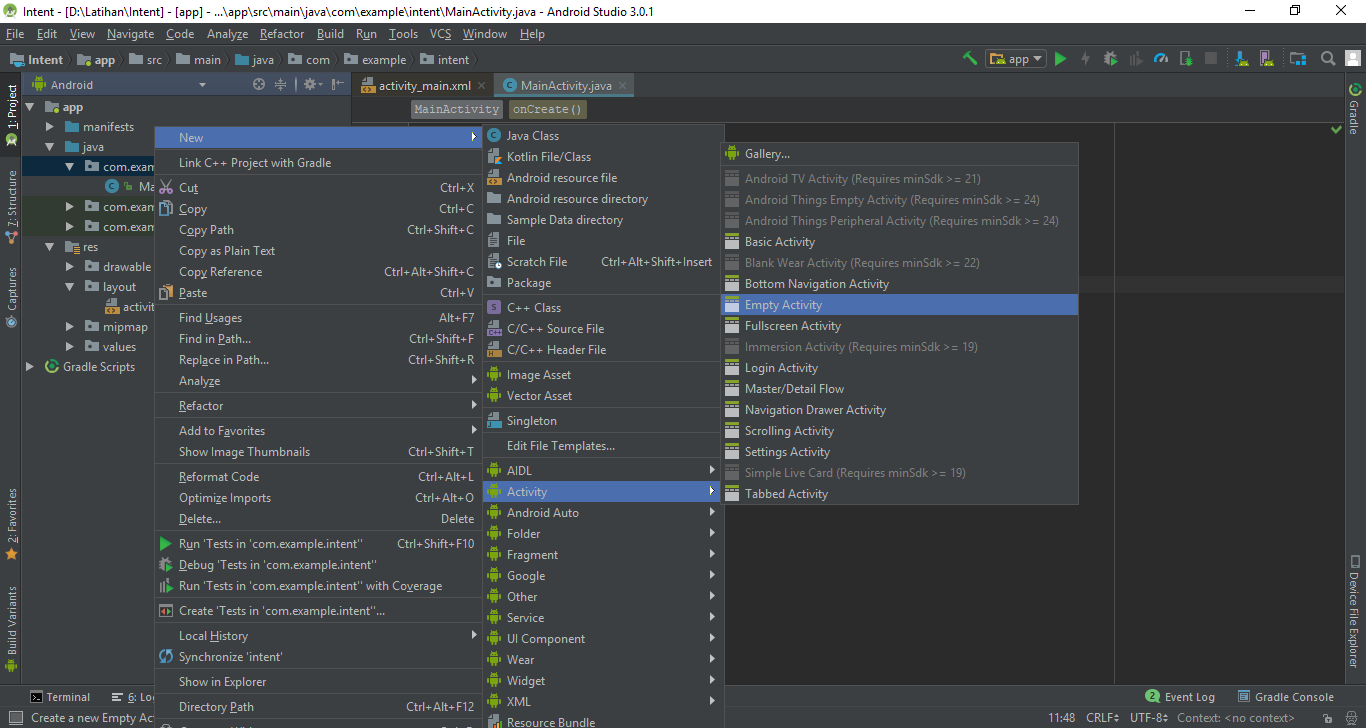Select Settings Activity in the Activity submenu
The height and width of the screenshot is (728, 1366).
point(900,452)
